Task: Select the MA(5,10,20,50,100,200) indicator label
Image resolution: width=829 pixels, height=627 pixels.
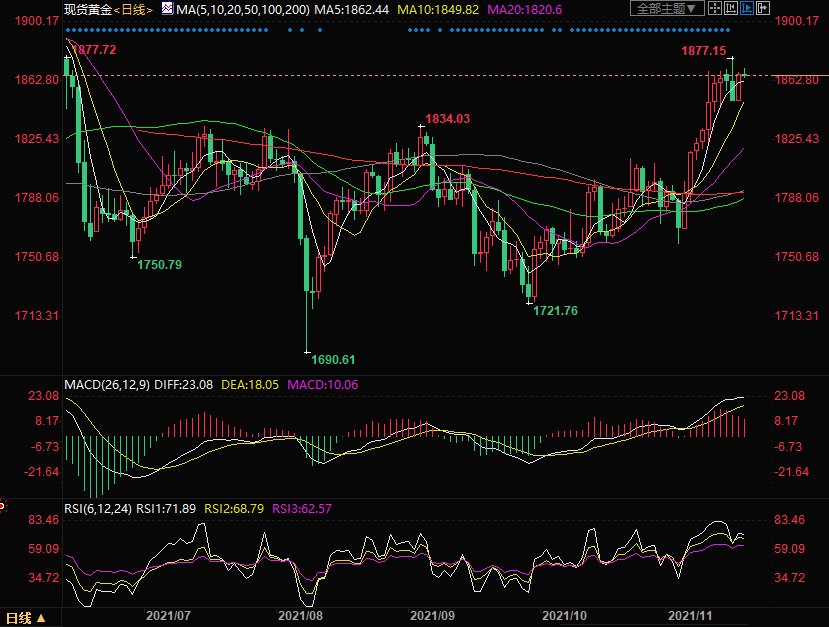Action: (241, 9)
